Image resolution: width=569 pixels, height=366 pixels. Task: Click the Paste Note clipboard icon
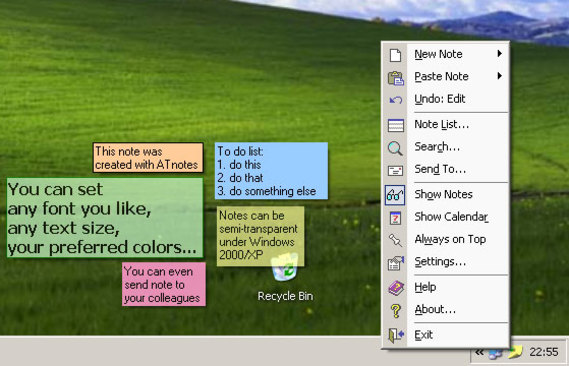coord(396,78)
